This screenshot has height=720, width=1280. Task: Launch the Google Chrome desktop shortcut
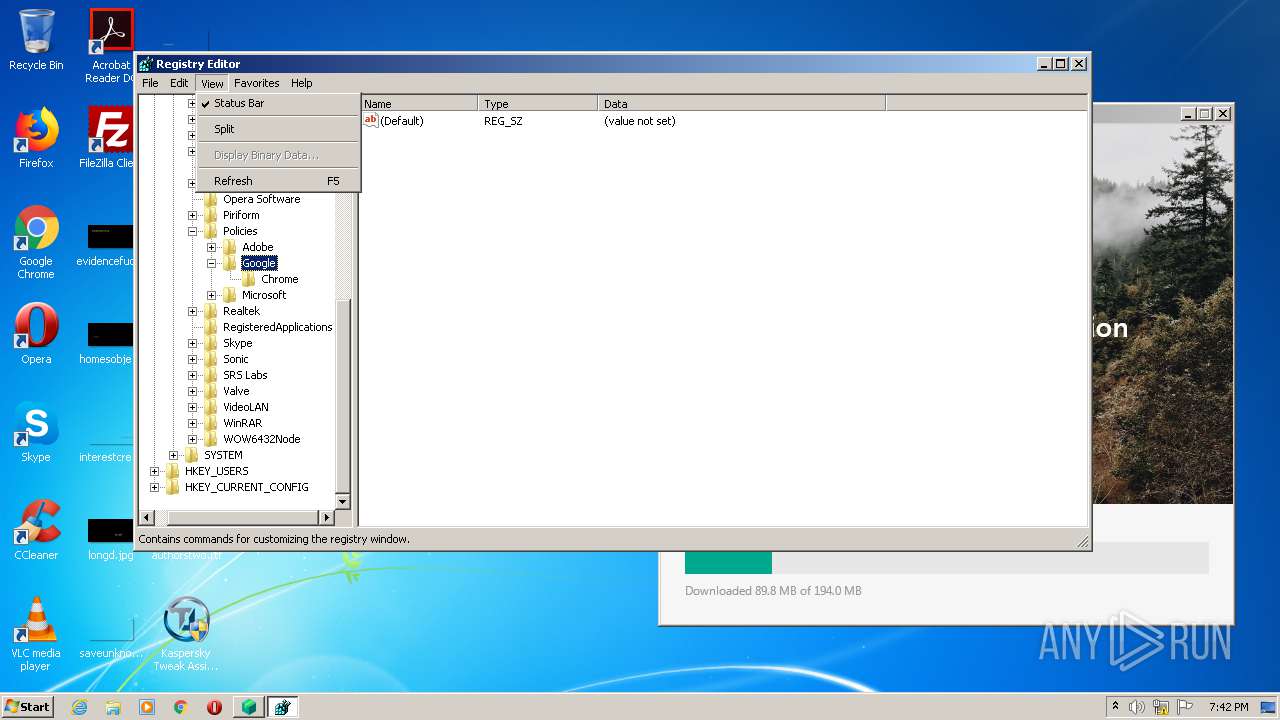(36, 242)
